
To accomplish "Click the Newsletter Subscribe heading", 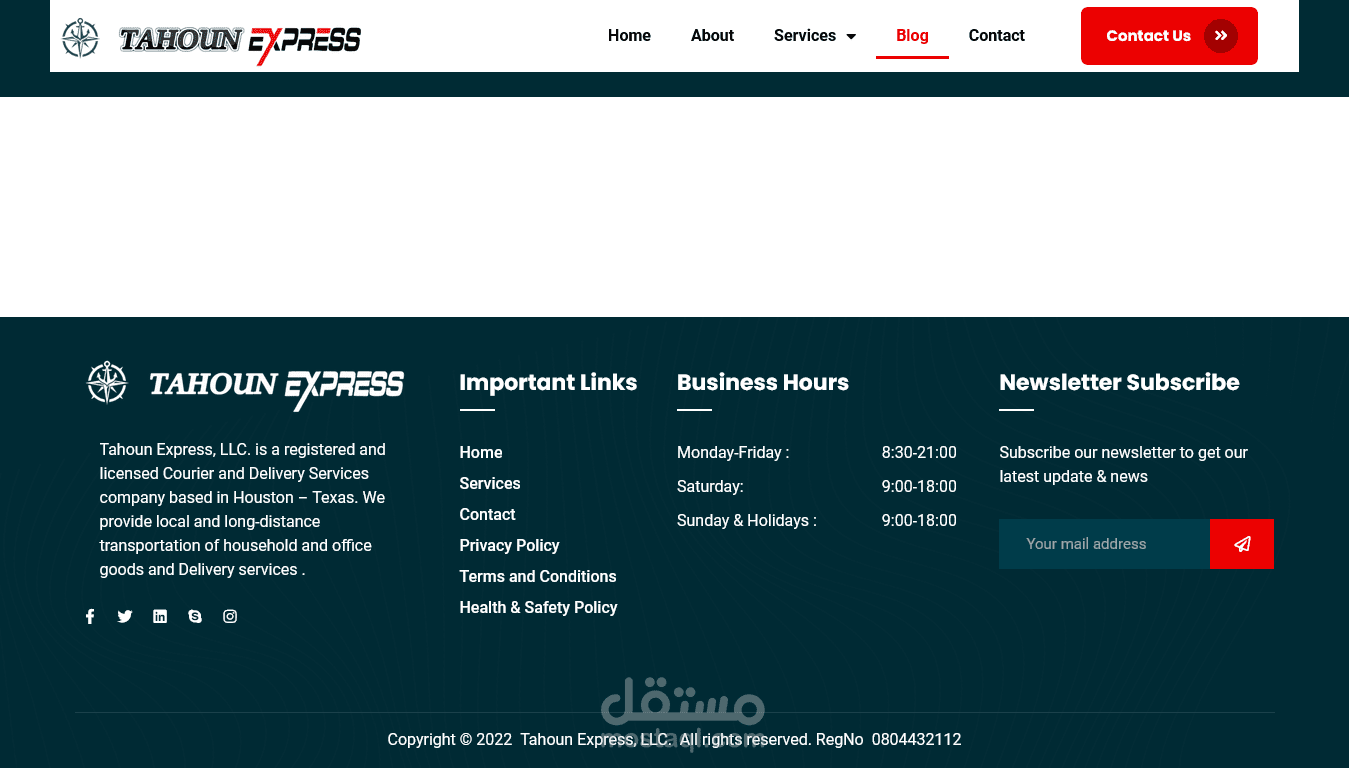I will coord(1119,383).
